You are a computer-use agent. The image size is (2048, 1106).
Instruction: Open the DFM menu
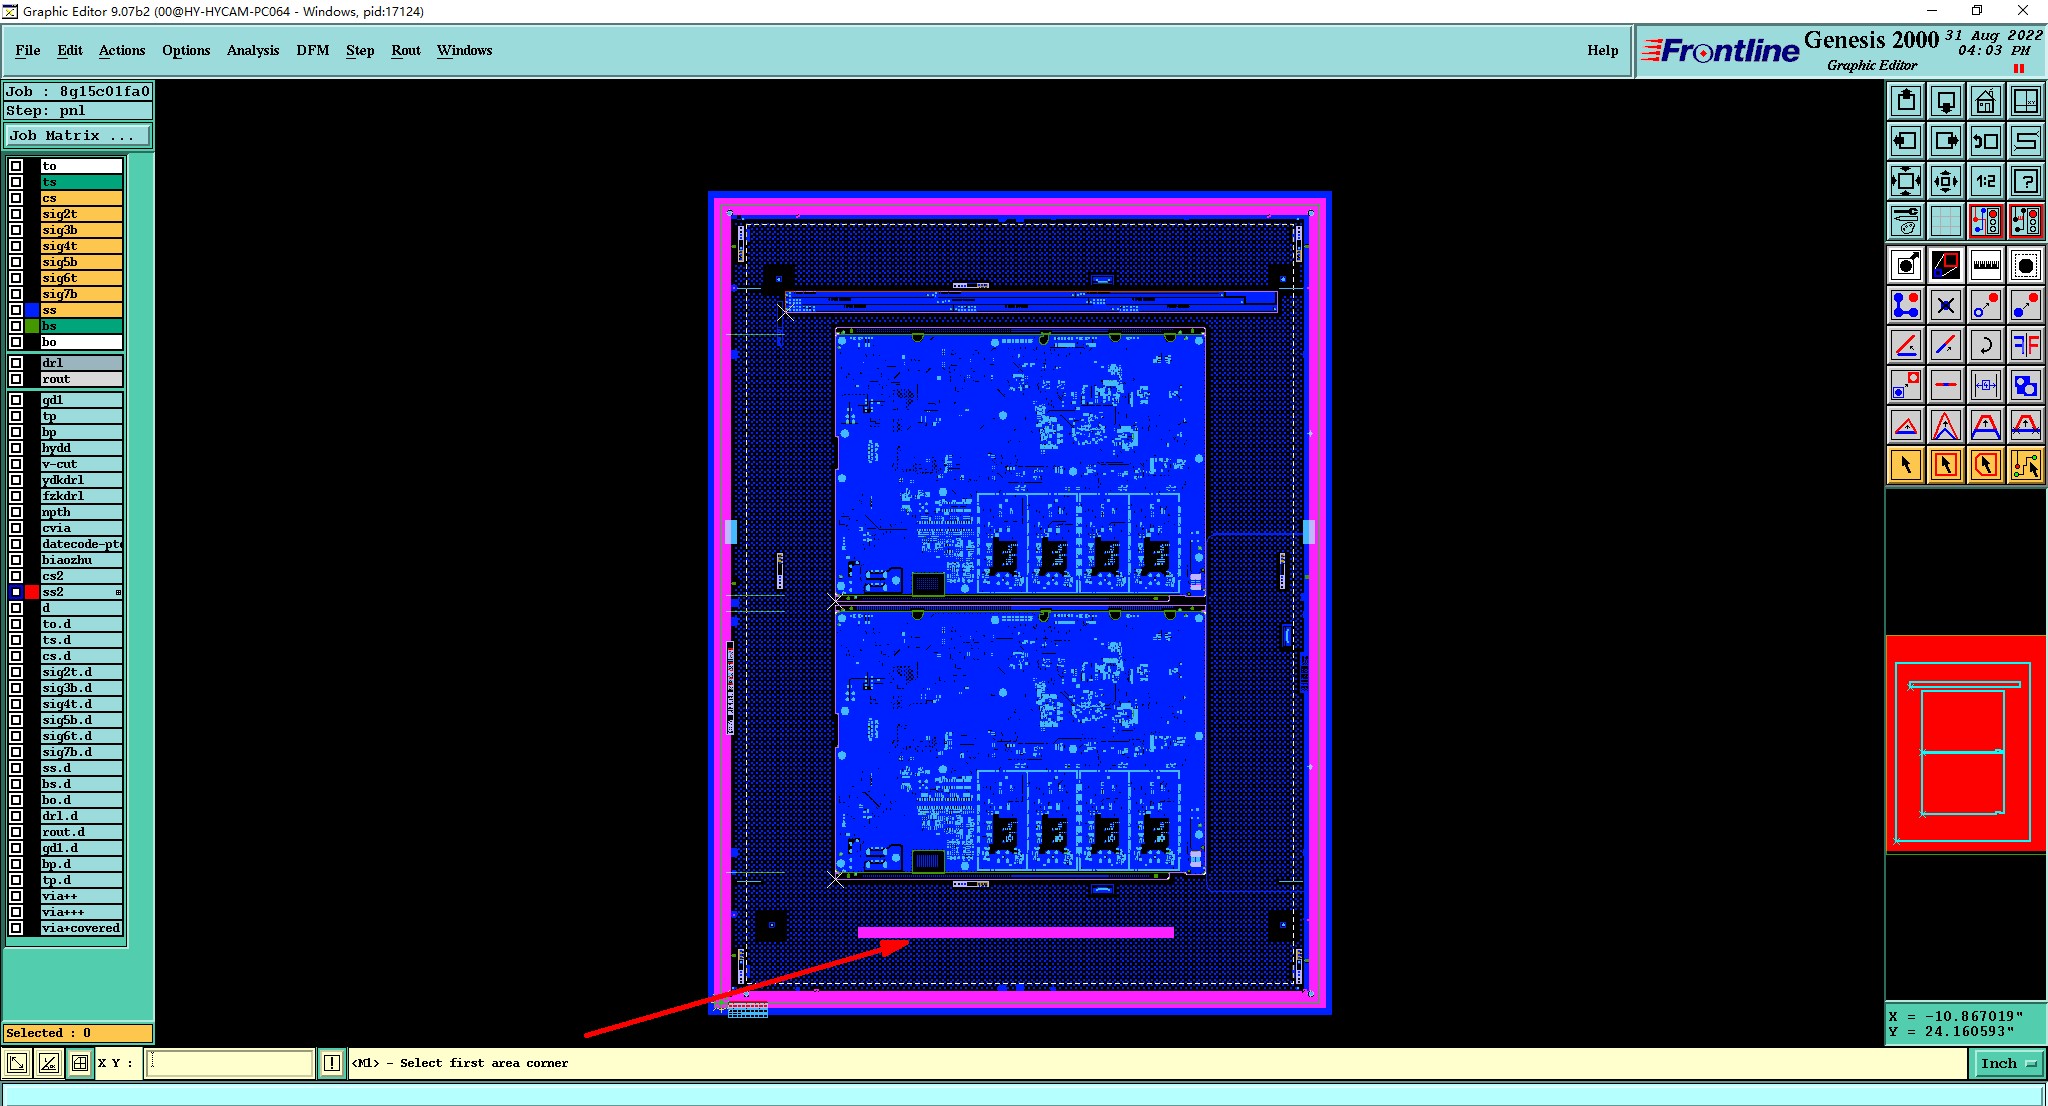312,50
